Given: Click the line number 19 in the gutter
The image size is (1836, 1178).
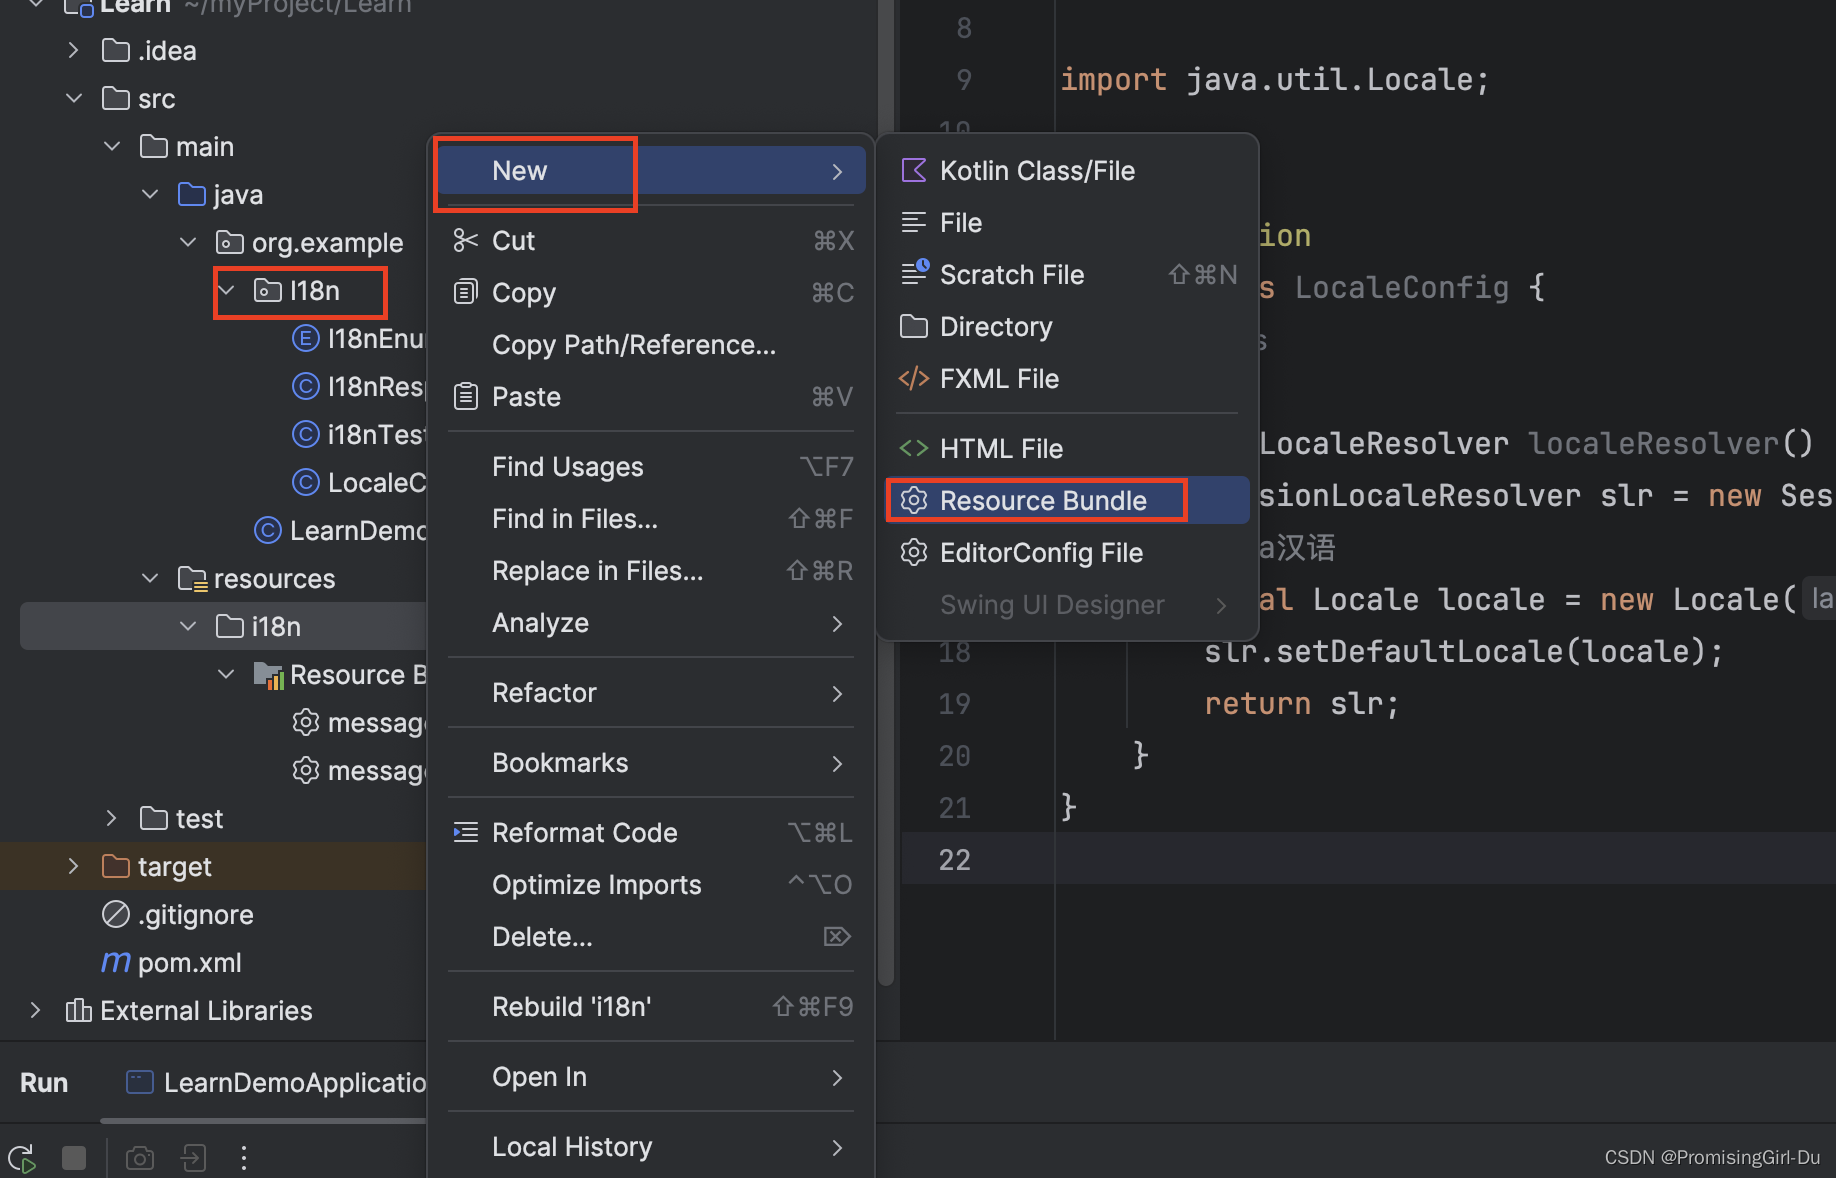Looking at the screenshot, I should tap(954, 704).
